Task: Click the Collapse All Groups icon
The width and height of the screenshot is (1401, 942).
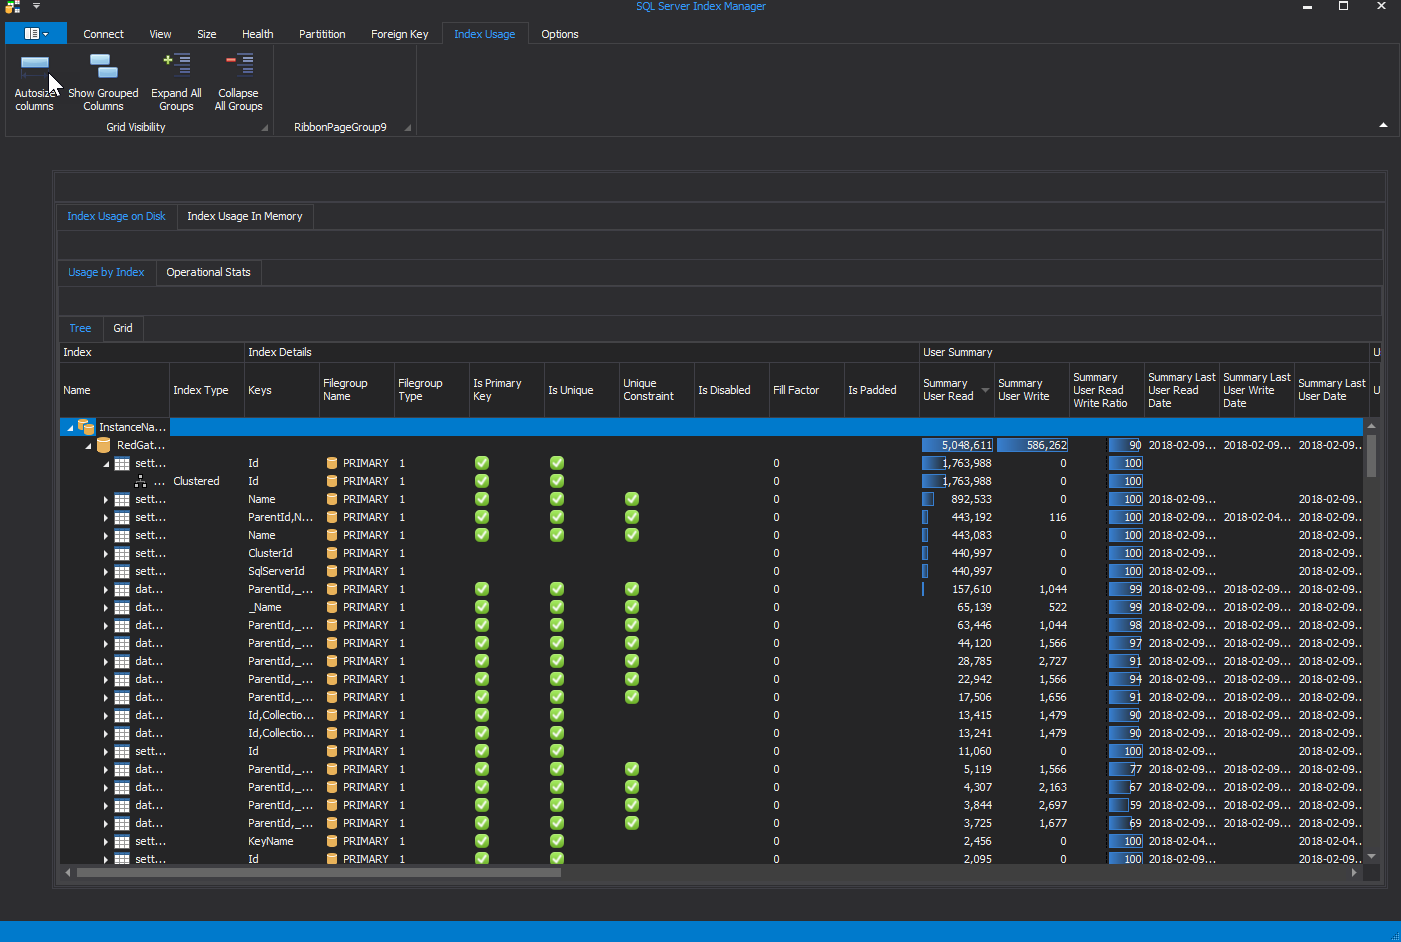Action: (x=239, y=65)
